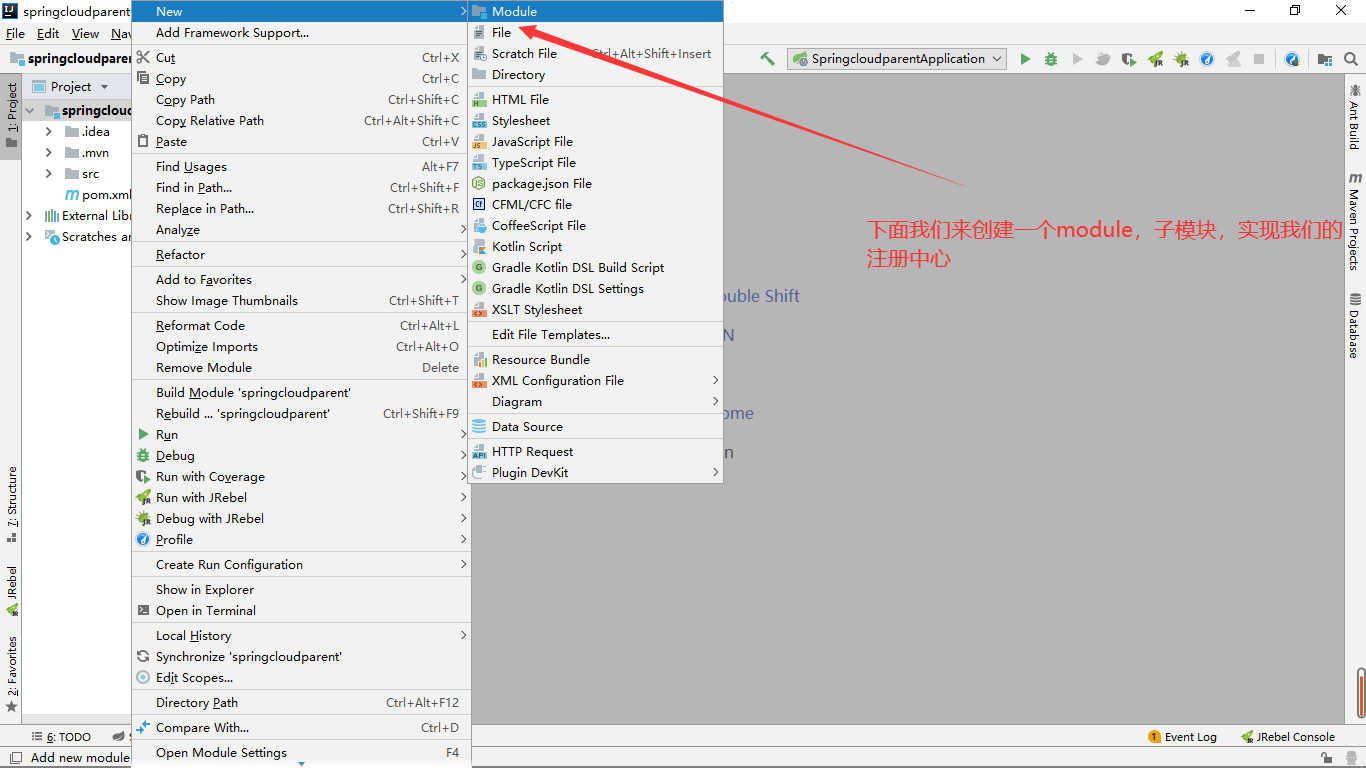
Task: Collapse the springcloudparent root node
Action: tap(29, 111)
